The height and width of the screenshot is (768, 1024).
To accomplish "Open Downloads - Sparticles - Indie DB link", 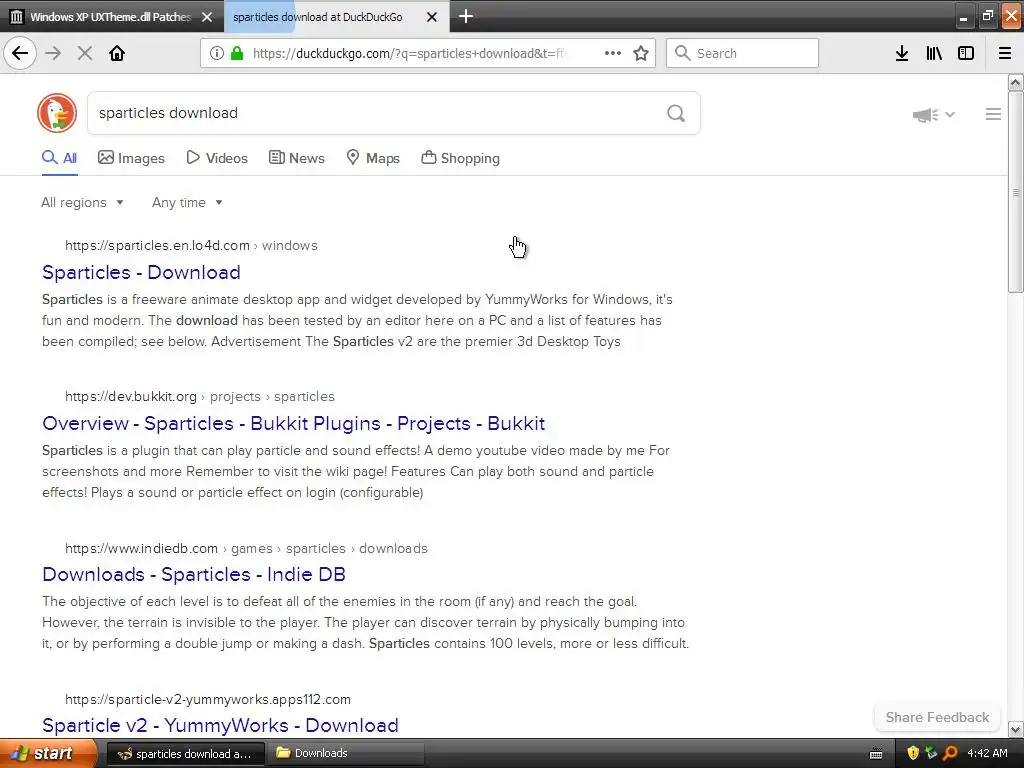I will pyautogui.click(x=194, y=574).
